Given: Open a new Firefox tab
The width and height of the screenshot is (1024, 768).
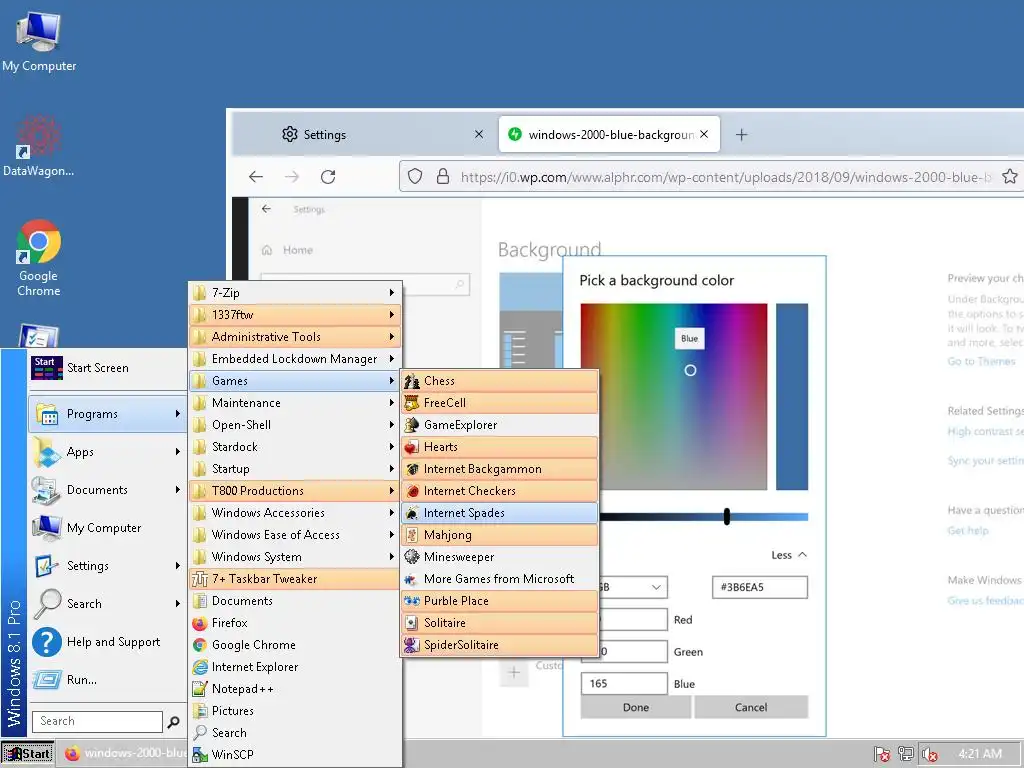Looking at the screenshot, I should click(x=741, y=135).
